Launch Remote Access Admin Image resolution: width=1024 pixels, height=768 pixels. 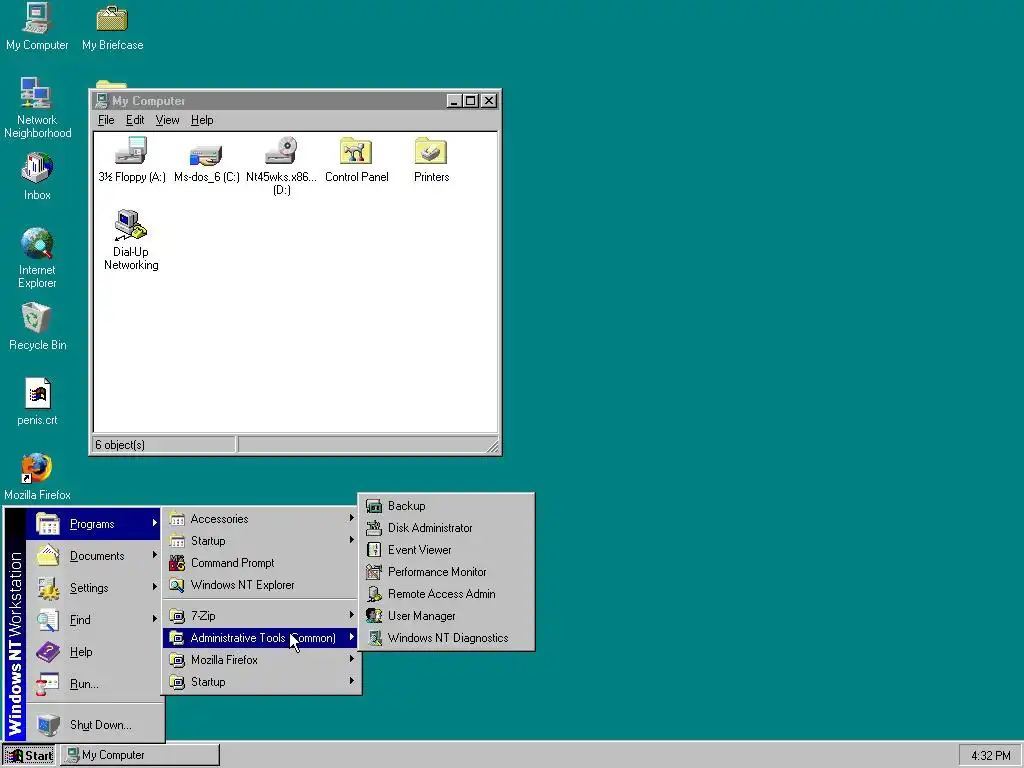(x=447, y=594)
